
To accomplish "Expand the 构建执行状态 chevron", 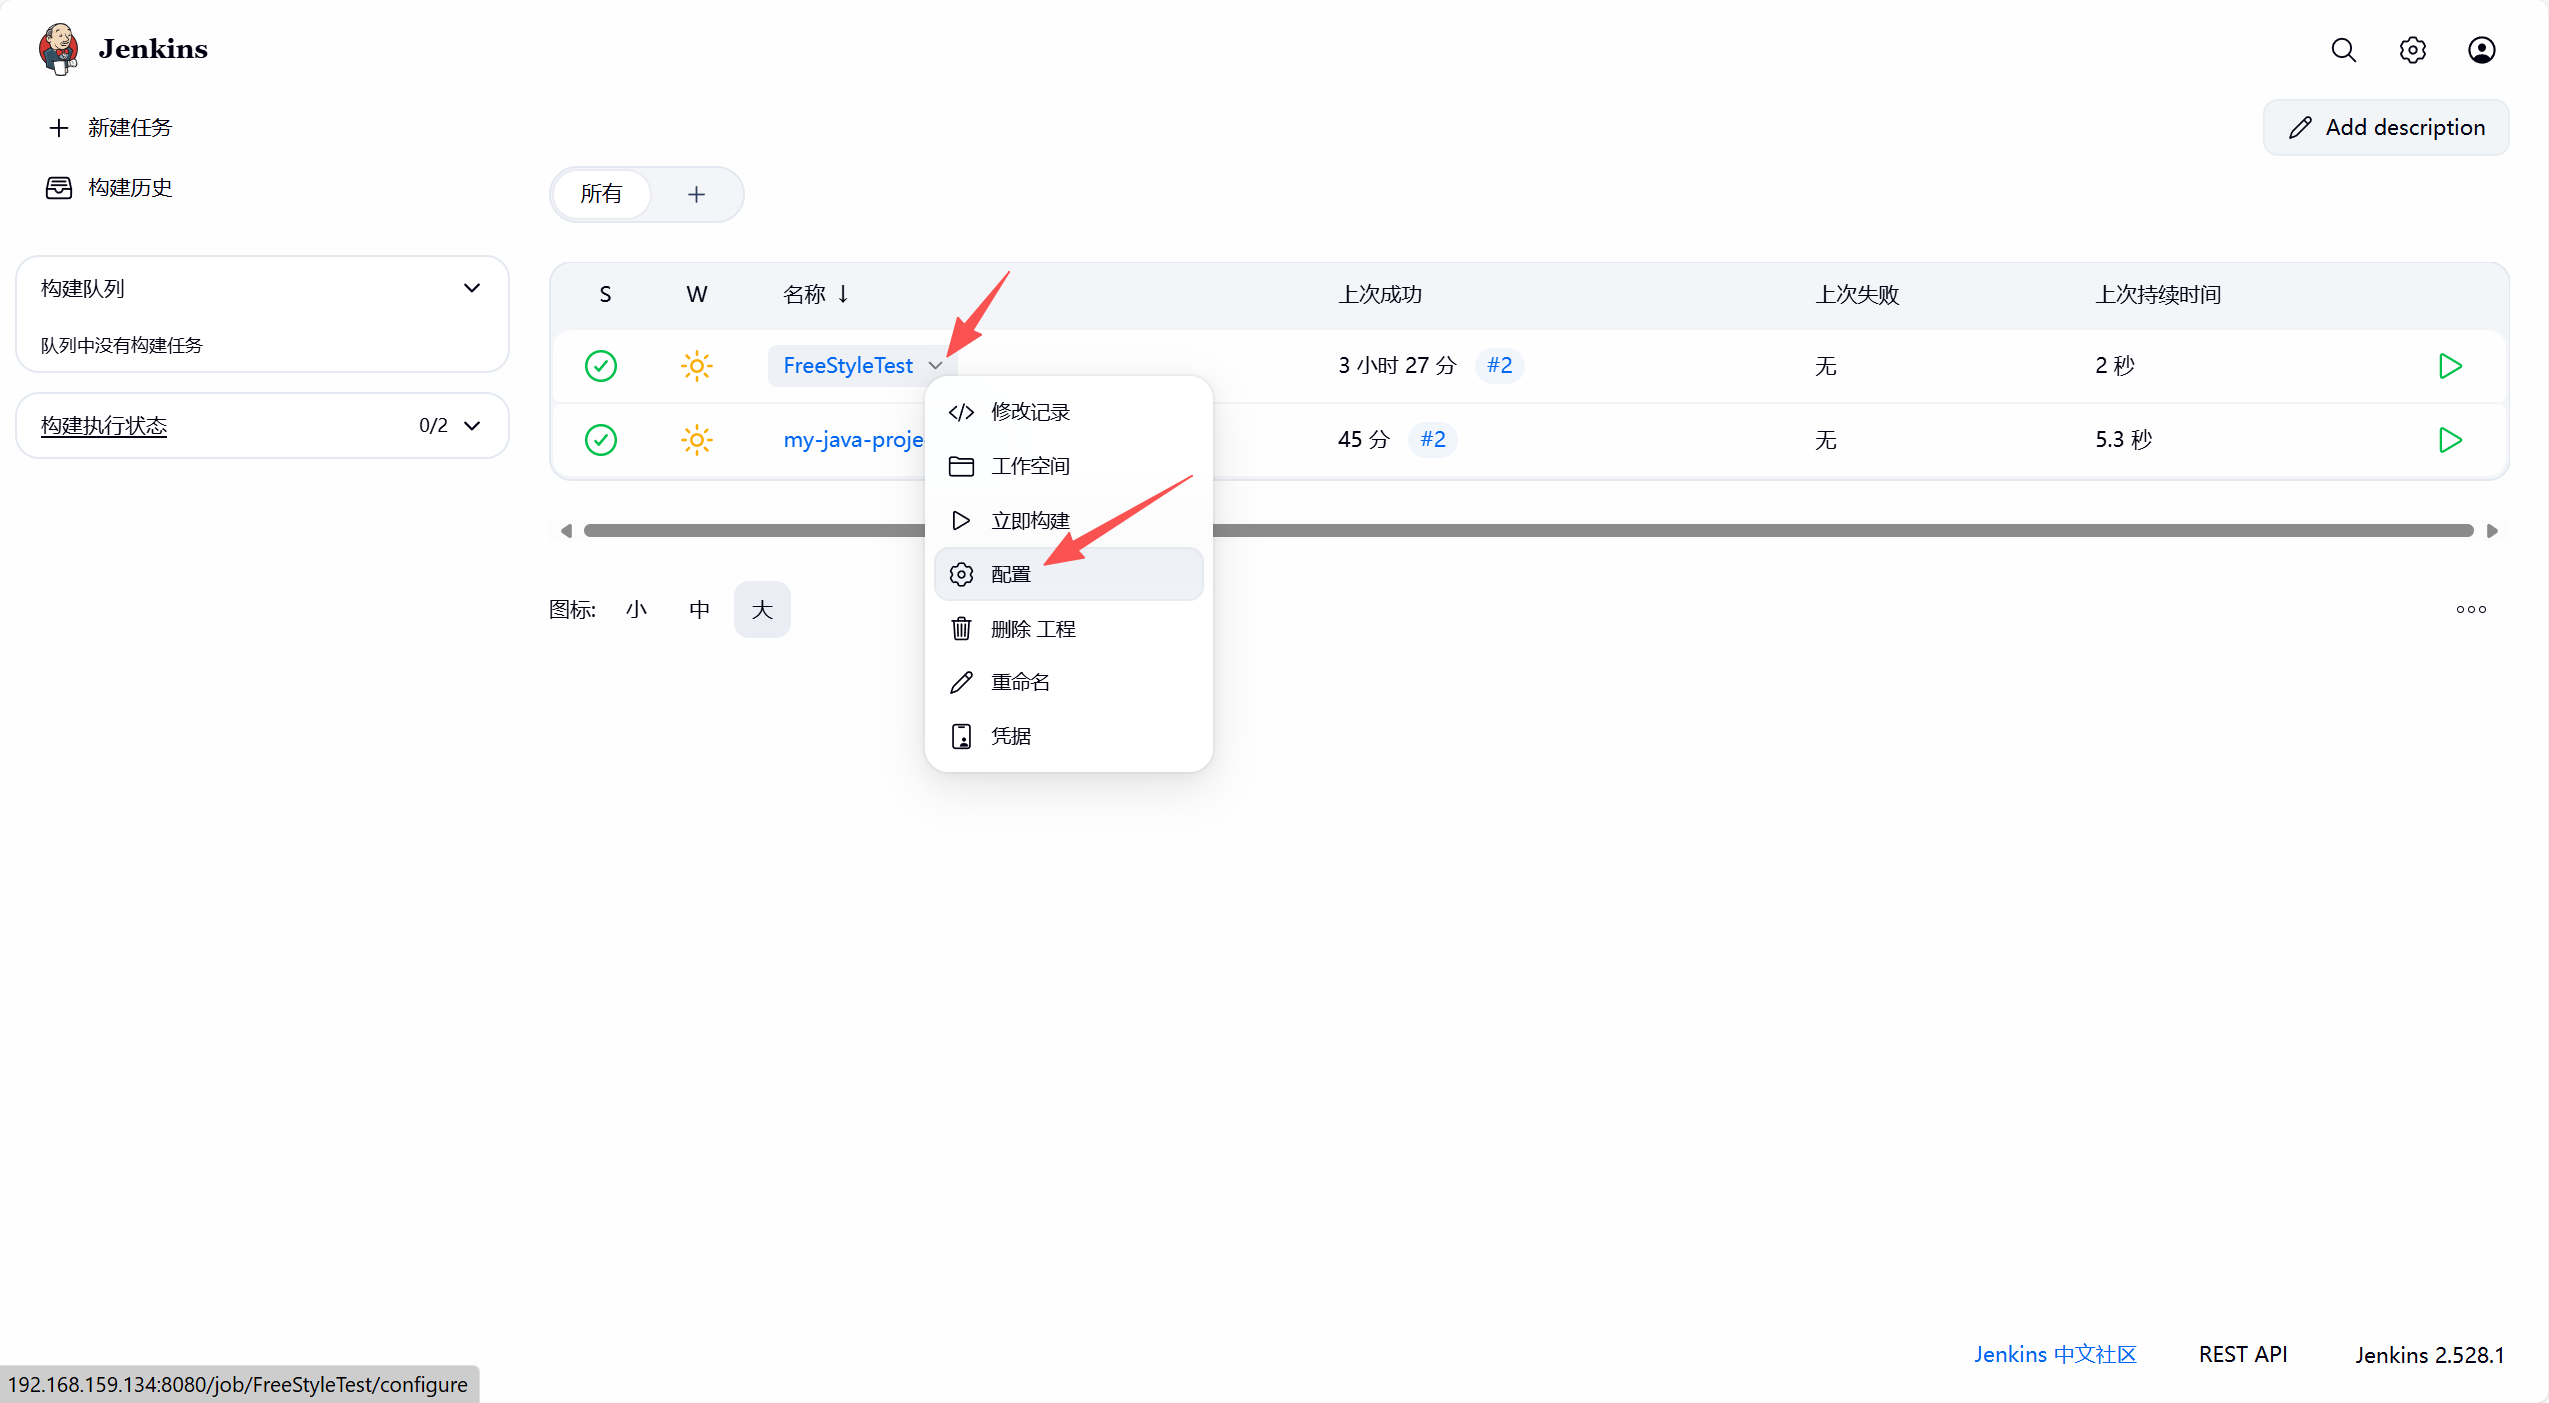I will pos(472,425).
